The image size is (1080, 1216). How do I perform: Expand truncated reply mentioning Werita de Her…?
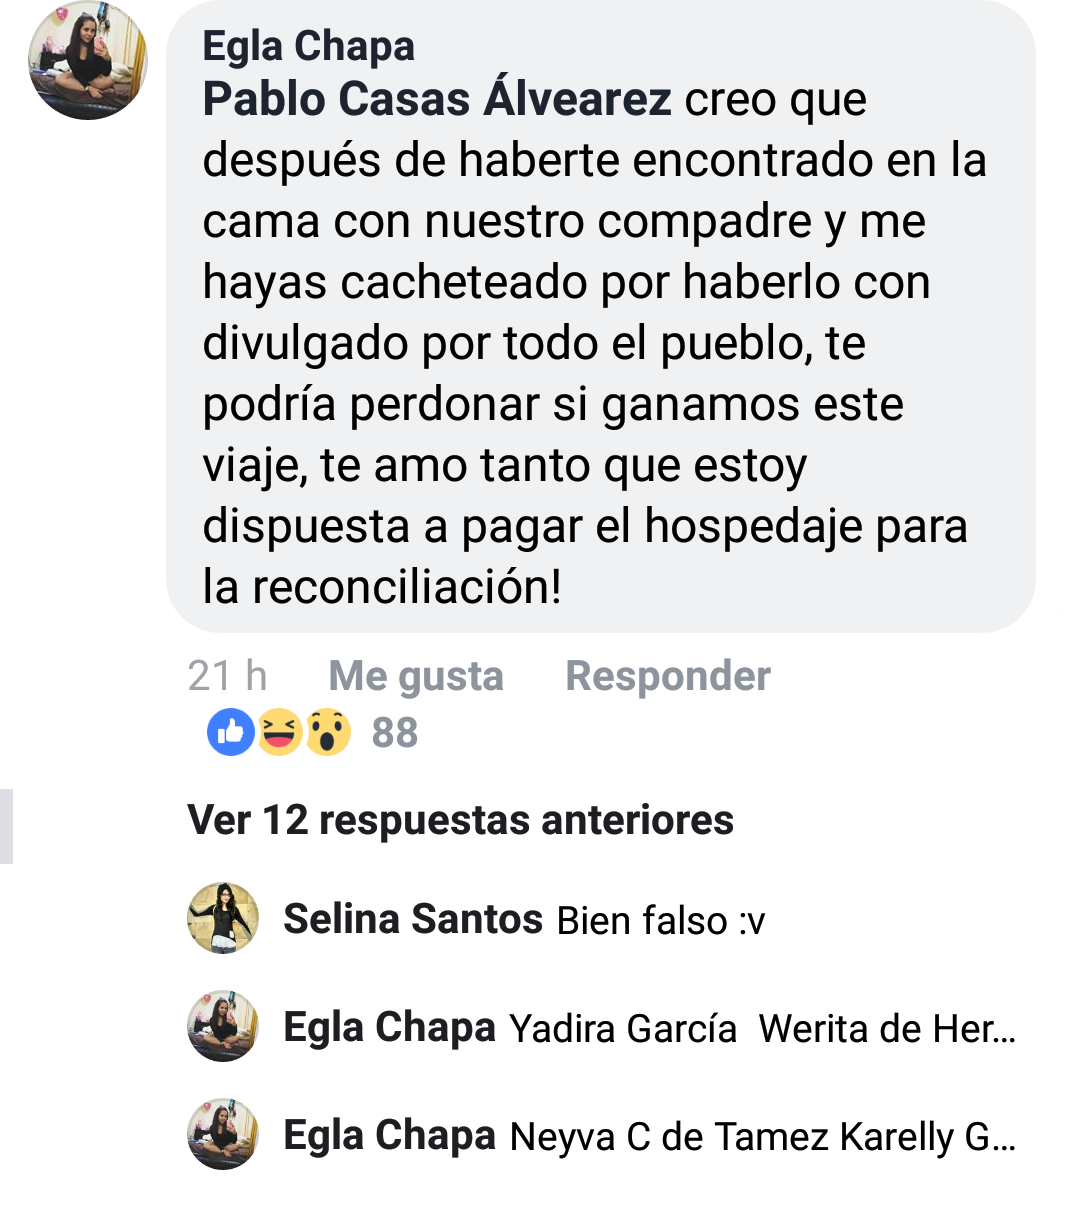[763, 1028]
